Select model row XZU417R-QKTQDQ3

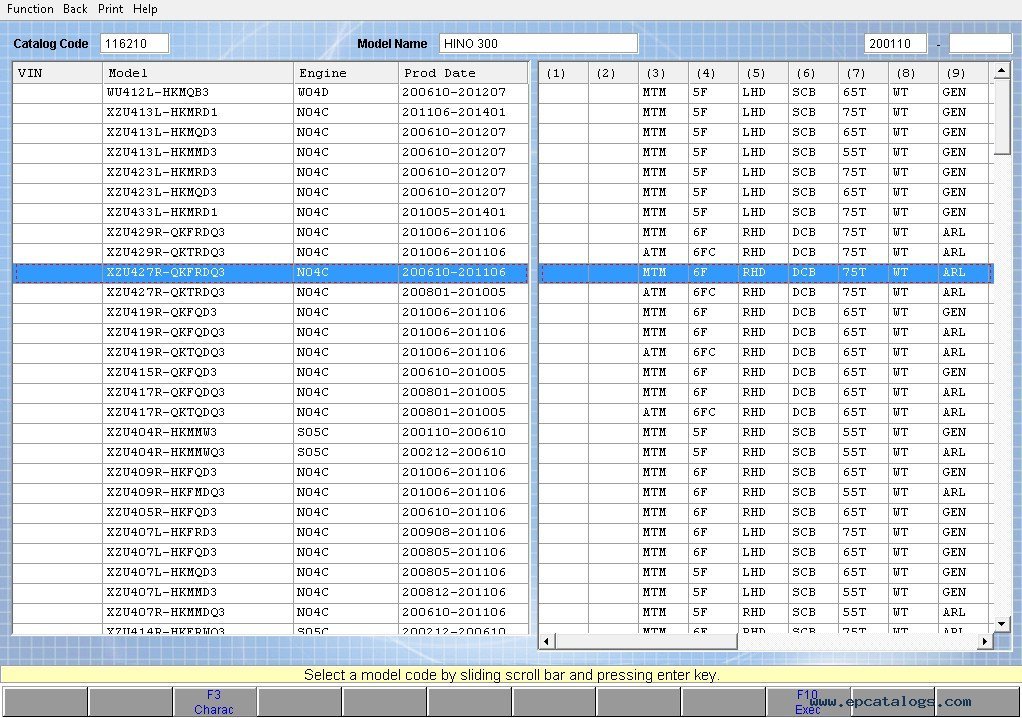[x=270, y=412]
